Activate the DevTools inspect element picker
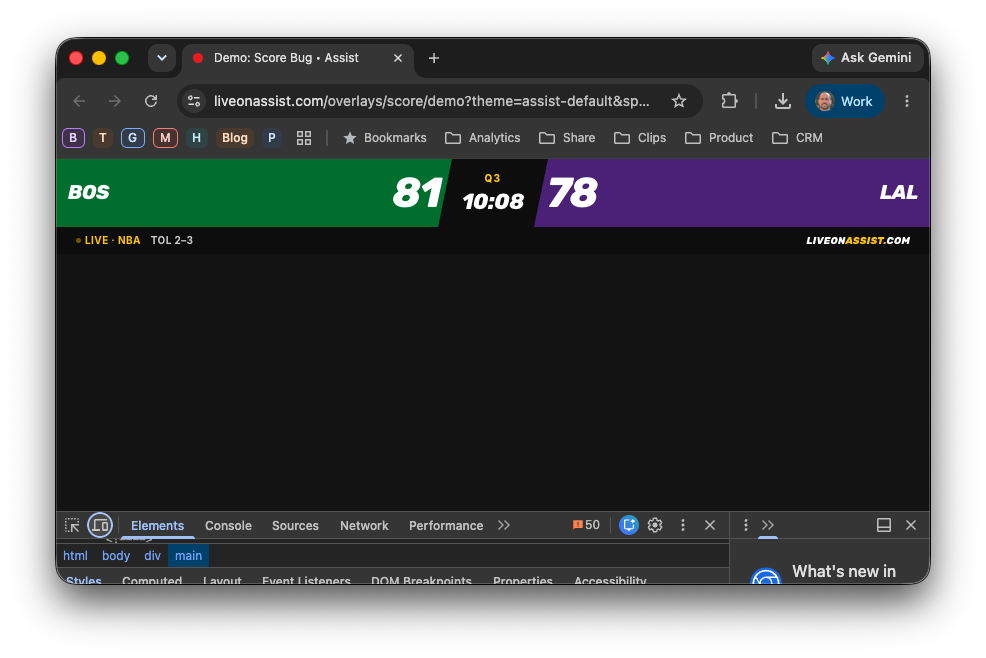 pyautogui.click(x=72, y=525)
